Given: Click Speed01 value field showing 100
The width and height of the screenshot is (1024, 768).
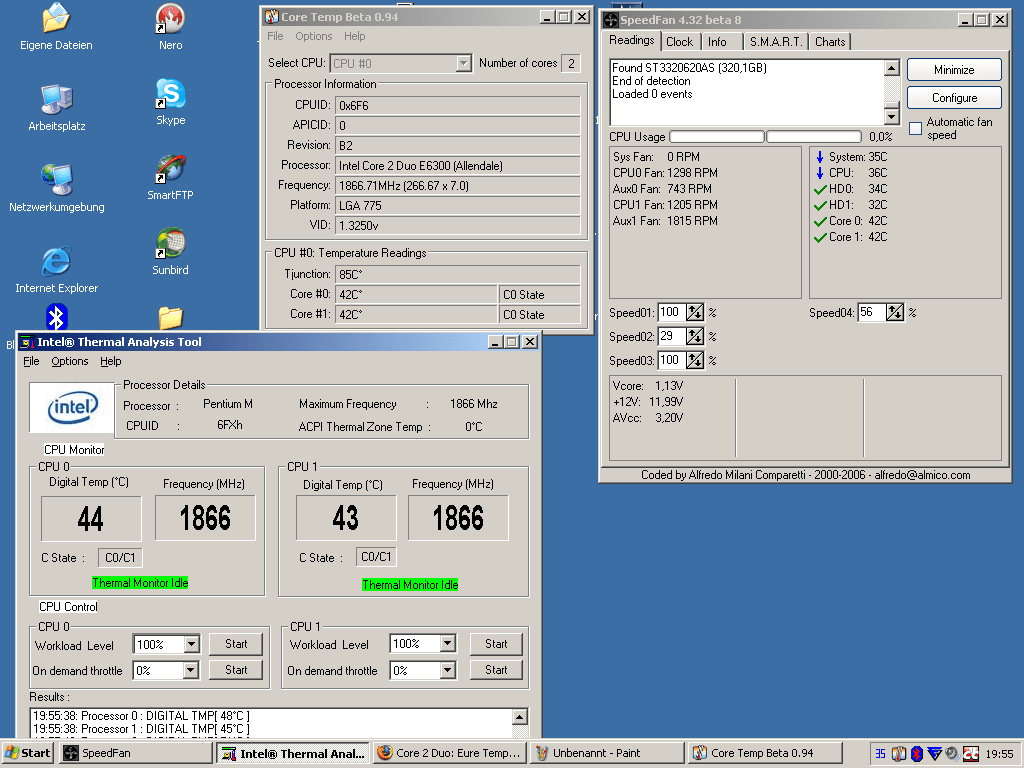Looking at the screenshot, I should coord(671,312).
